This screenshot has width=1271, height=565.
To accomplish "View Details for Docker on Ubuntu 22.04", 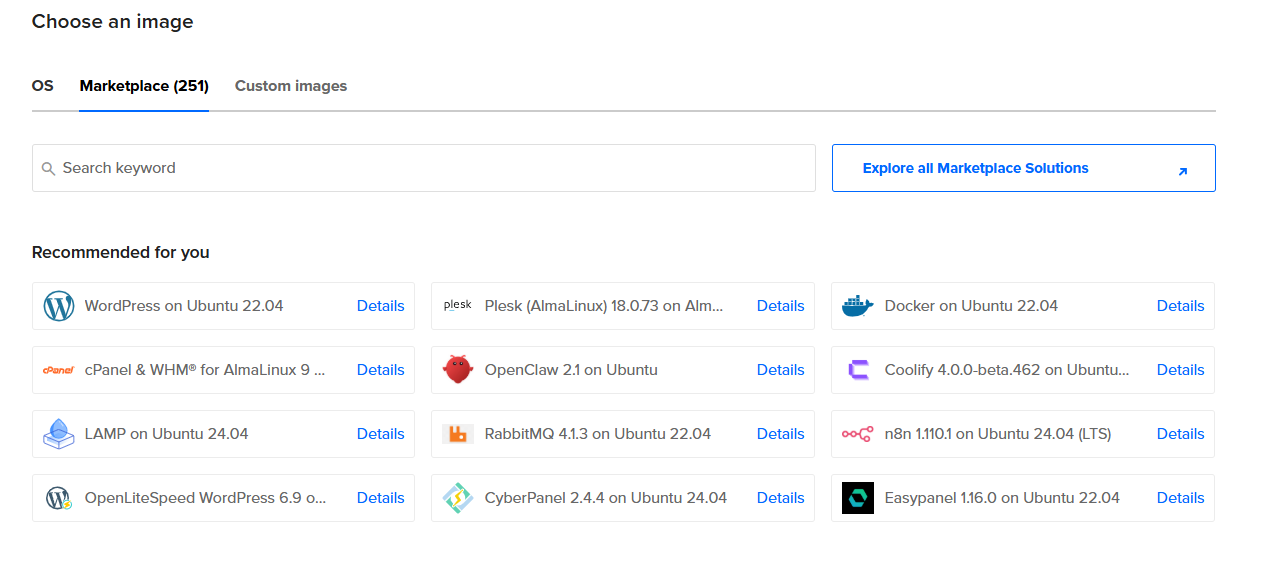I will (x=1180, y=306).
